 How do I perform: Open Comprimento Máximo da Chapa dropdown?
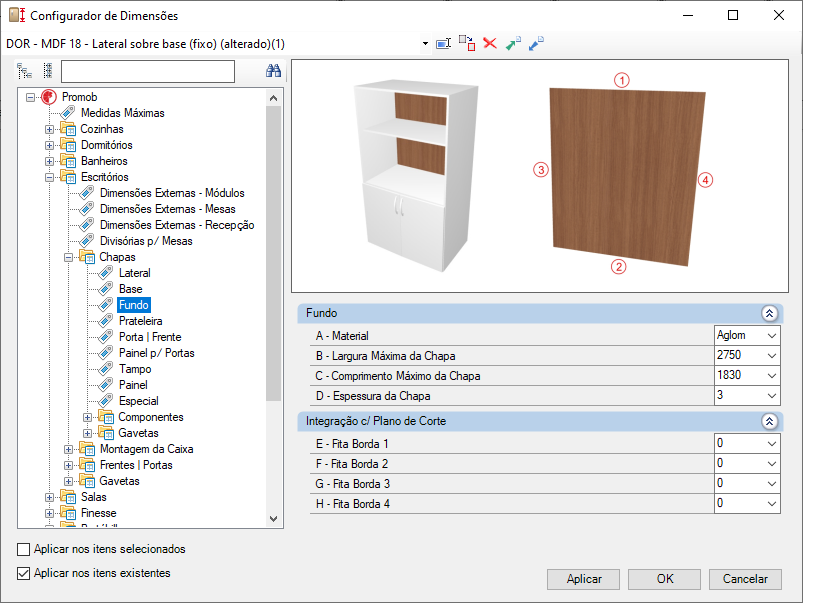pyautogui.click(x=771, y=376)
